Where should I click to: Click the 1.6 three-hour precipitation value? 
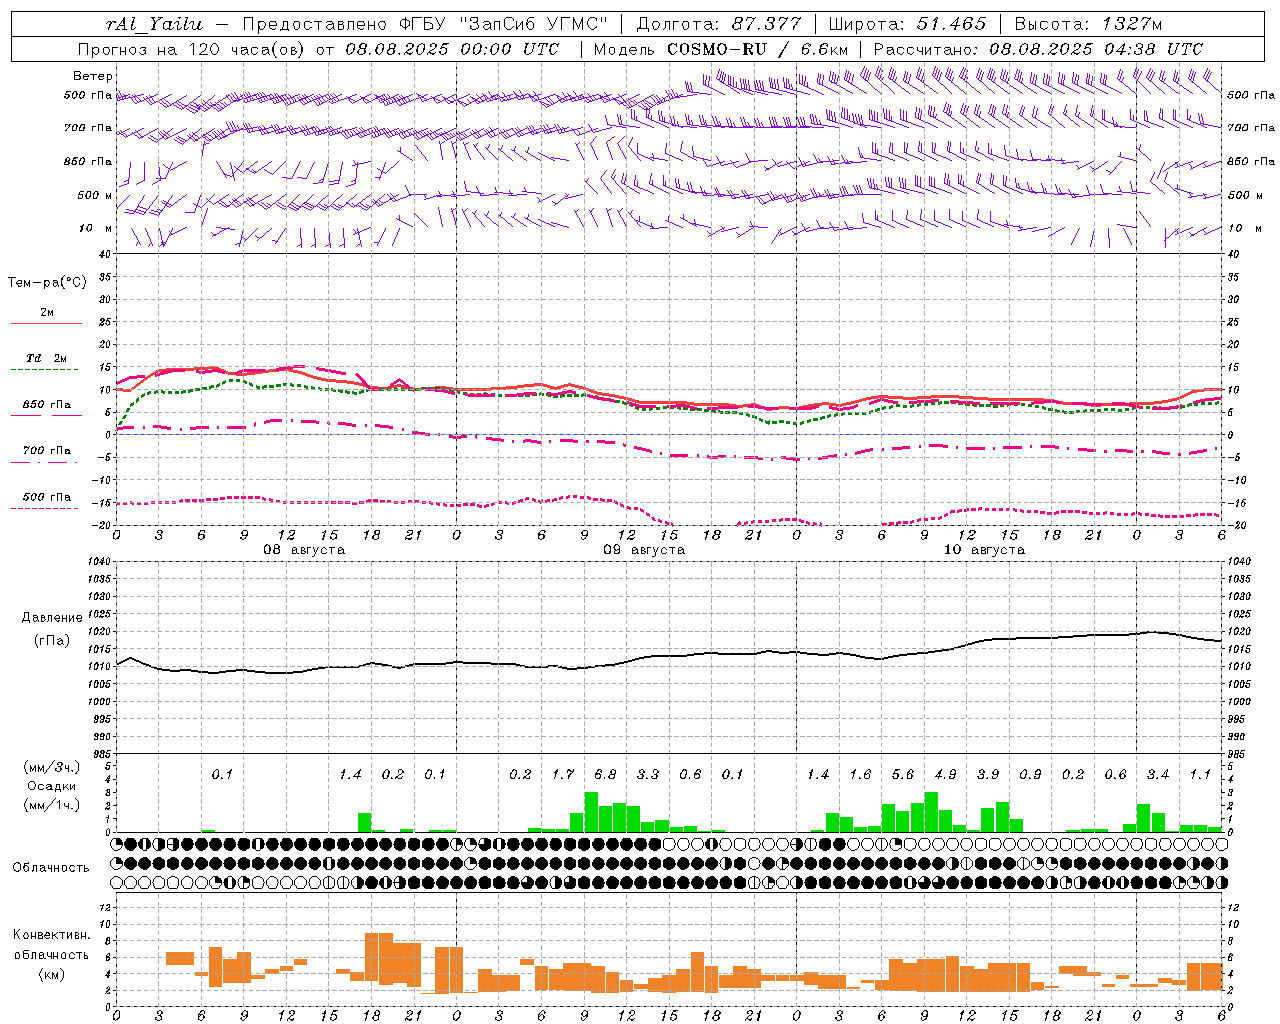860,774
